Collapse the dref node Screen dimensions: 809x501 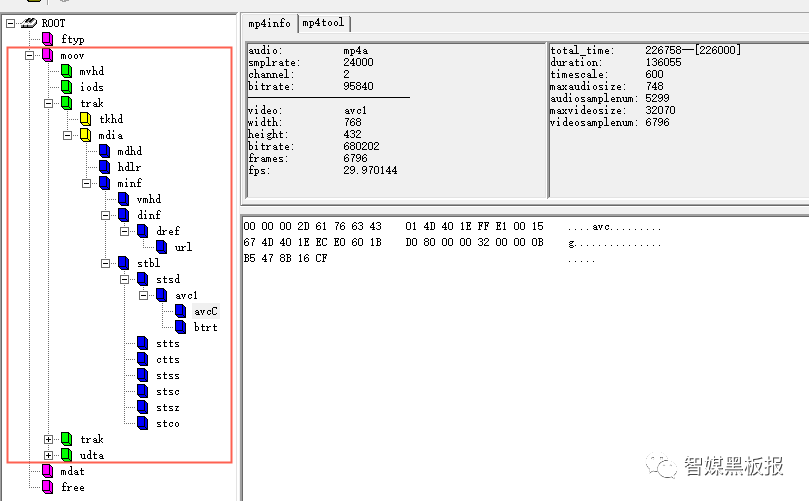125,231
